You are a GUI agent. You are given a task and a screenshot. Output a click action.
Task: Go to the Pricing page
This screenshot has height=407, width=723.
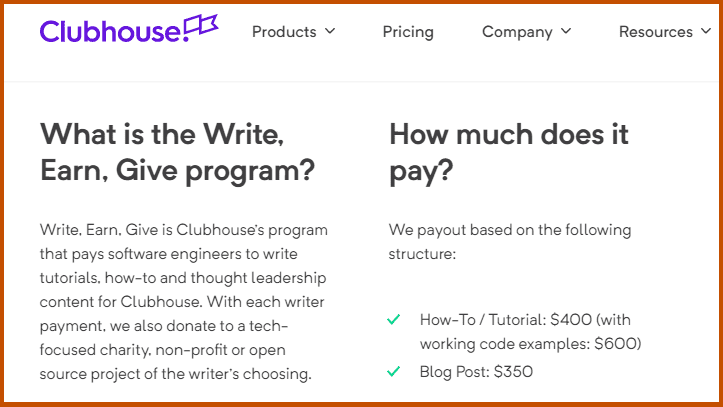[x=408, y=32]
